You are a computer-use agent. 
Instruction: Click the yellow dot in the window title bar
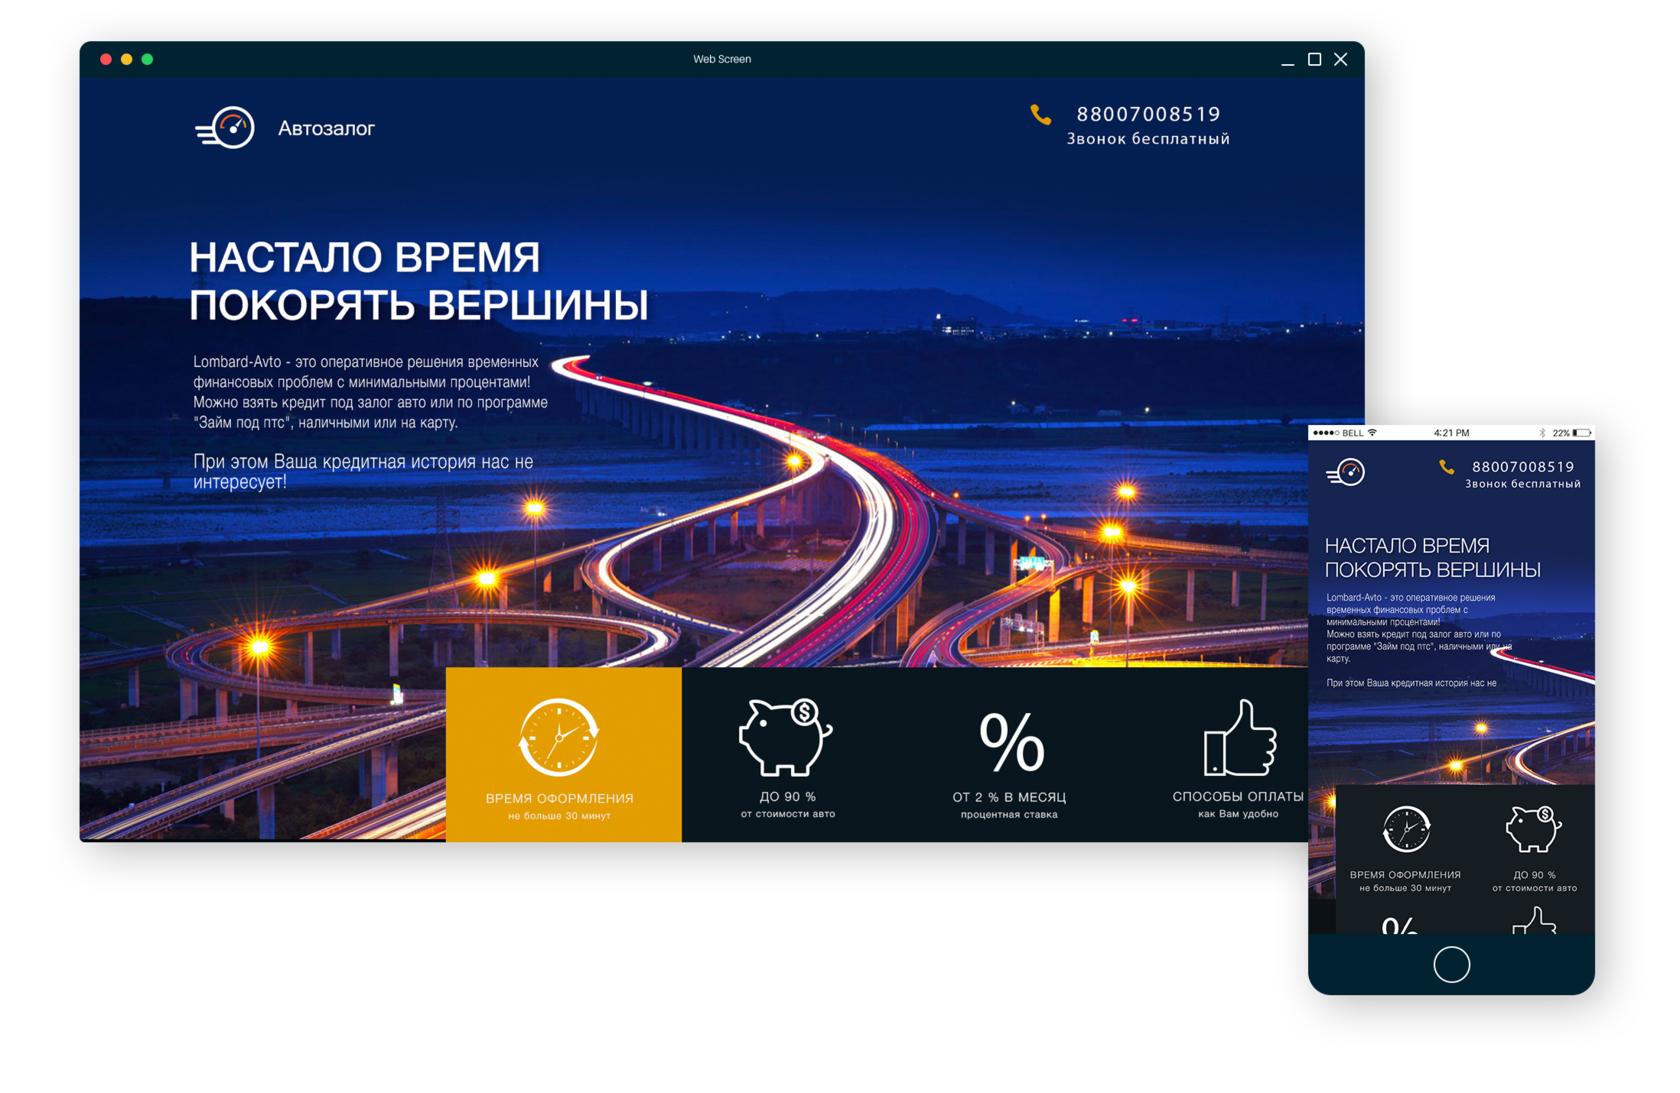click(127, 59)
